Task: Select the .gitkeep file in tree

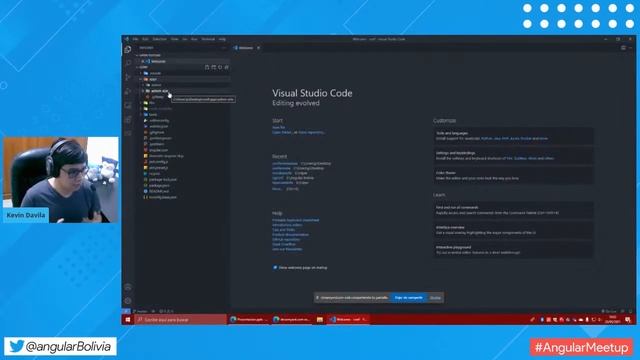Action: click(x=157, y=97)
